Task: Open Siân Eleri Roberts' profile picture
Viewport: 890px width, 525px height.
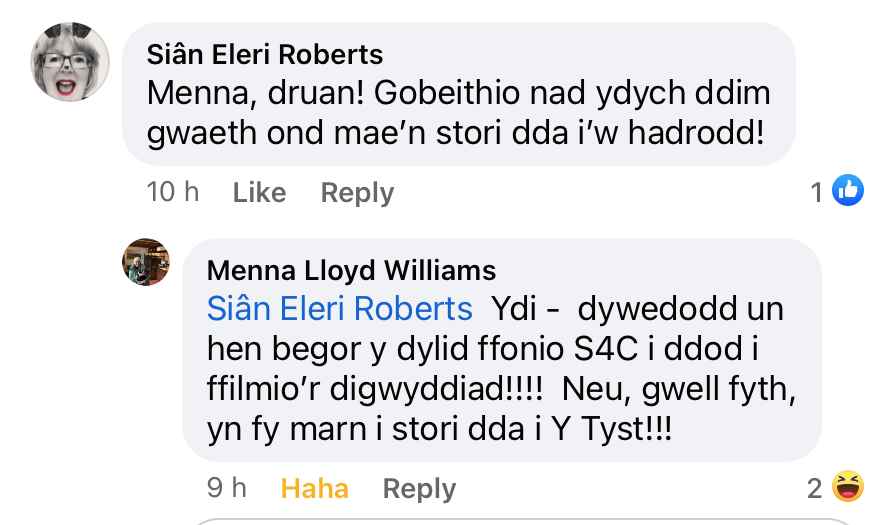Action: point(70,62)
